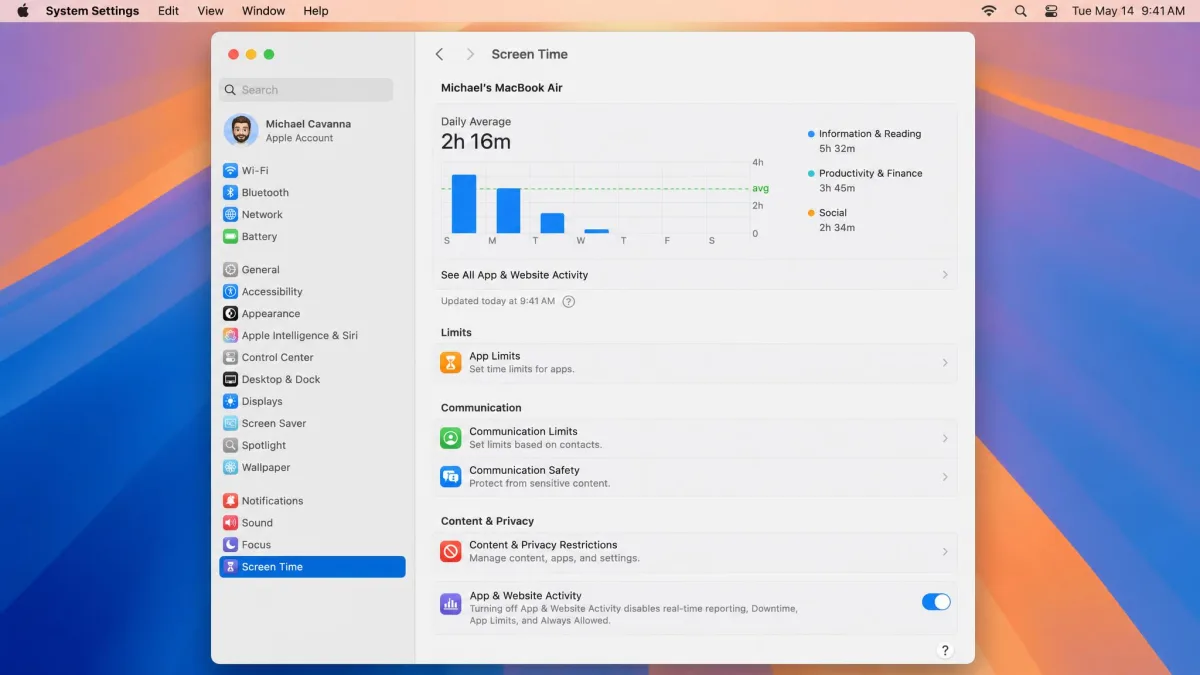This screenshot has width=1200, height=675.
Task: Open the View menu
Action: pos(210,11)
